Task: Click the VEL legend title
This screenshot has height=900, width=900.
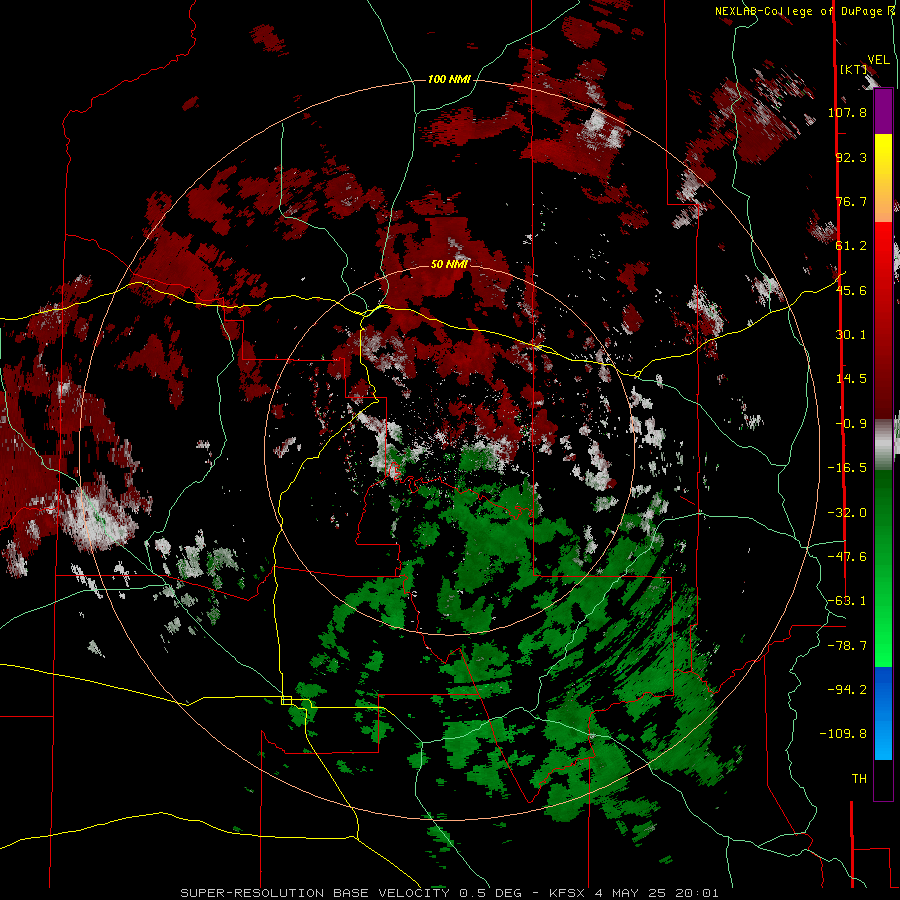Action: 878,60
